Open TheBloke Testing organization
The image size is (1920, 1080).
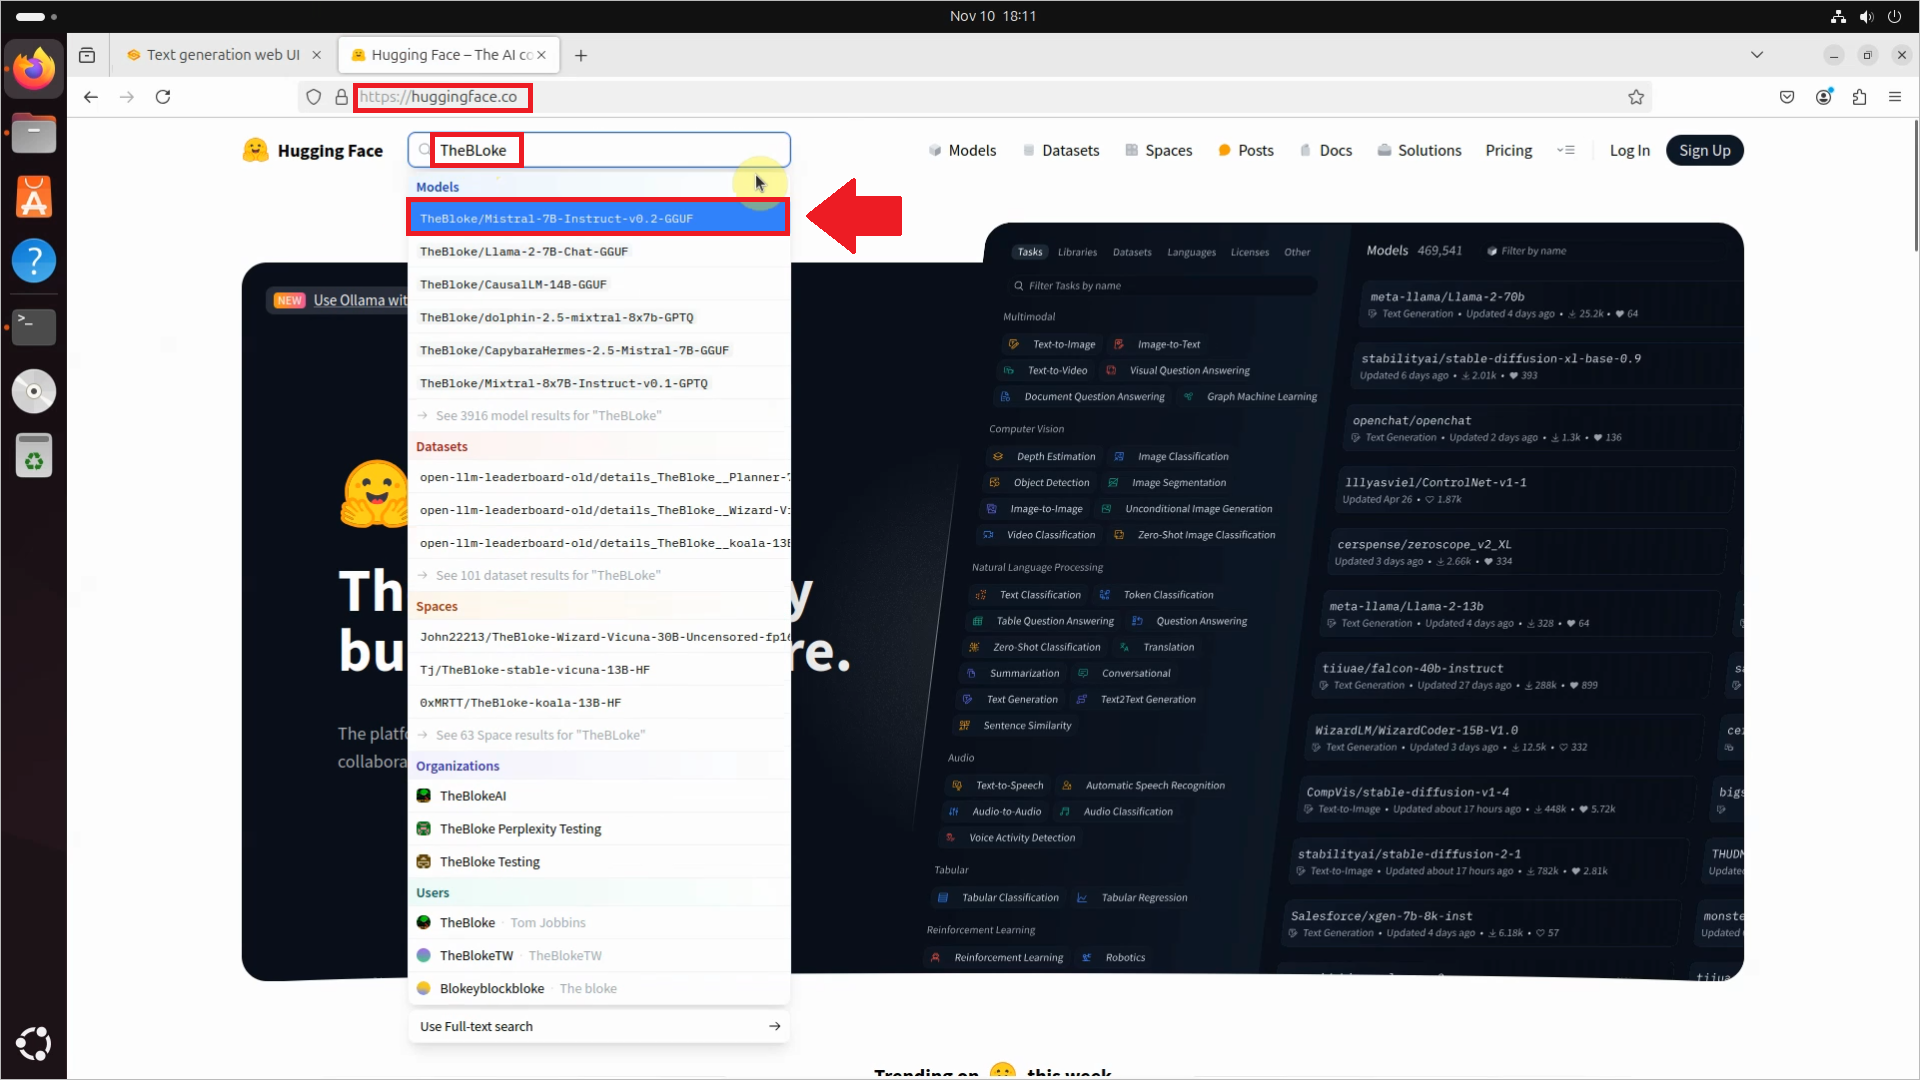point(598,862)
